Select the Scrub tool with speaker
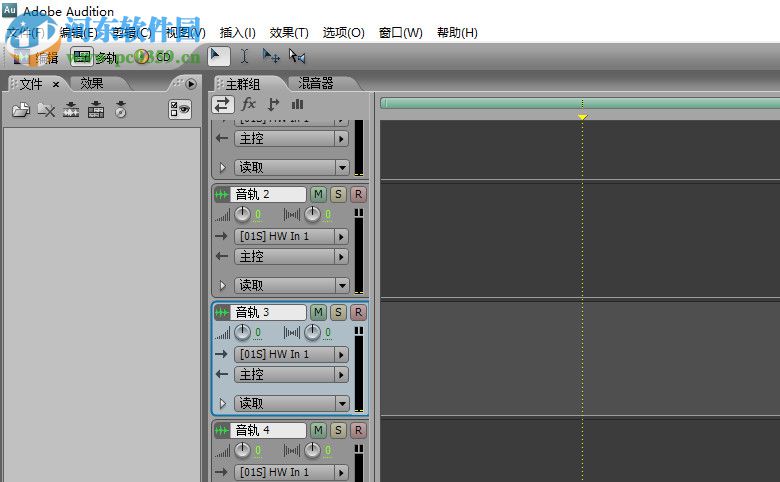Image resolution: width=780 pixels, height=482 pixels. (297, 56)
